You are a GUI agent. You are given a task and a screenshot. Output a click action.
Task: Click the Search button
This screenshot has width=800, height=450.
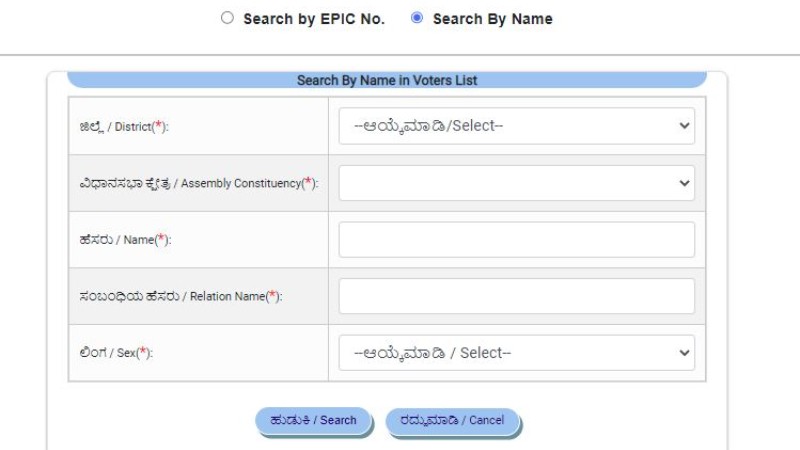(313, 421)
